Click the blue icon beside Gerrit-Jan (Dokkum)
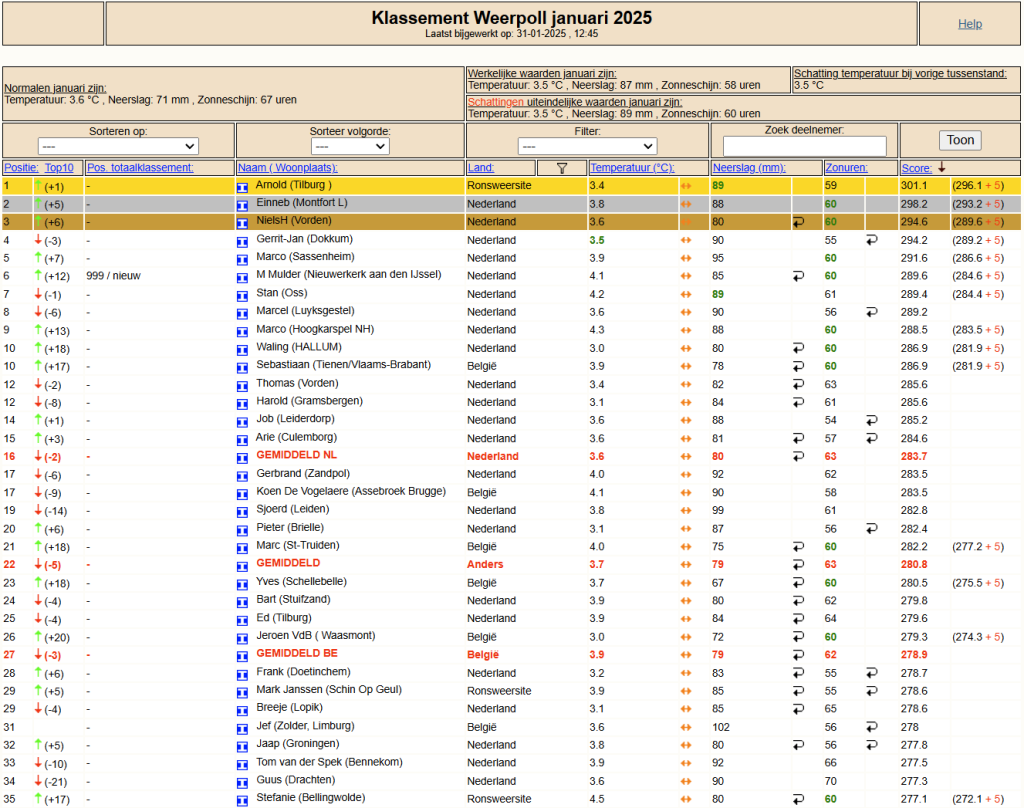This screenshot has height=808, width=1024. (x=242, y=242)
